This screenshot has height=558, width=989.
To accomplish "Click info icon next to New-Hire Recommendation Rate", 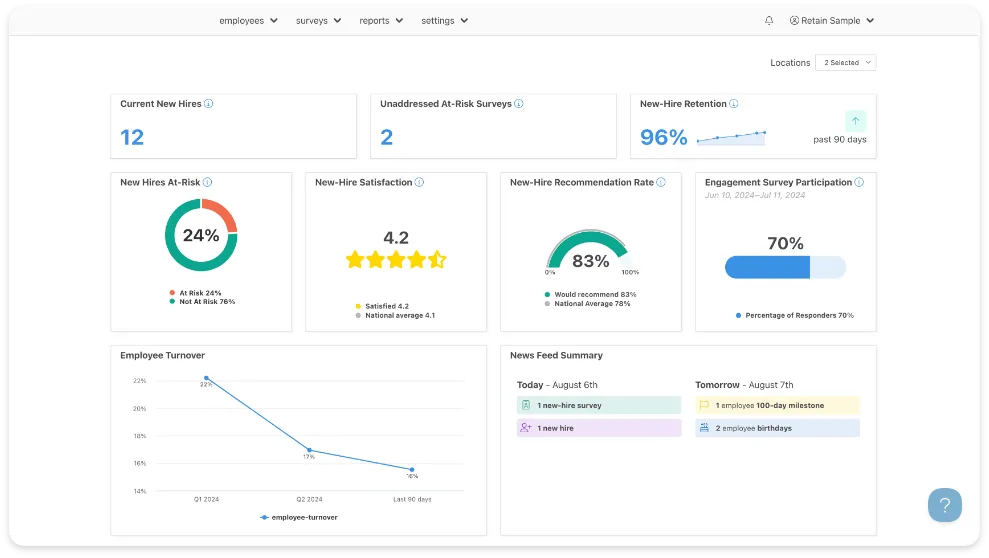I will 661,183.
